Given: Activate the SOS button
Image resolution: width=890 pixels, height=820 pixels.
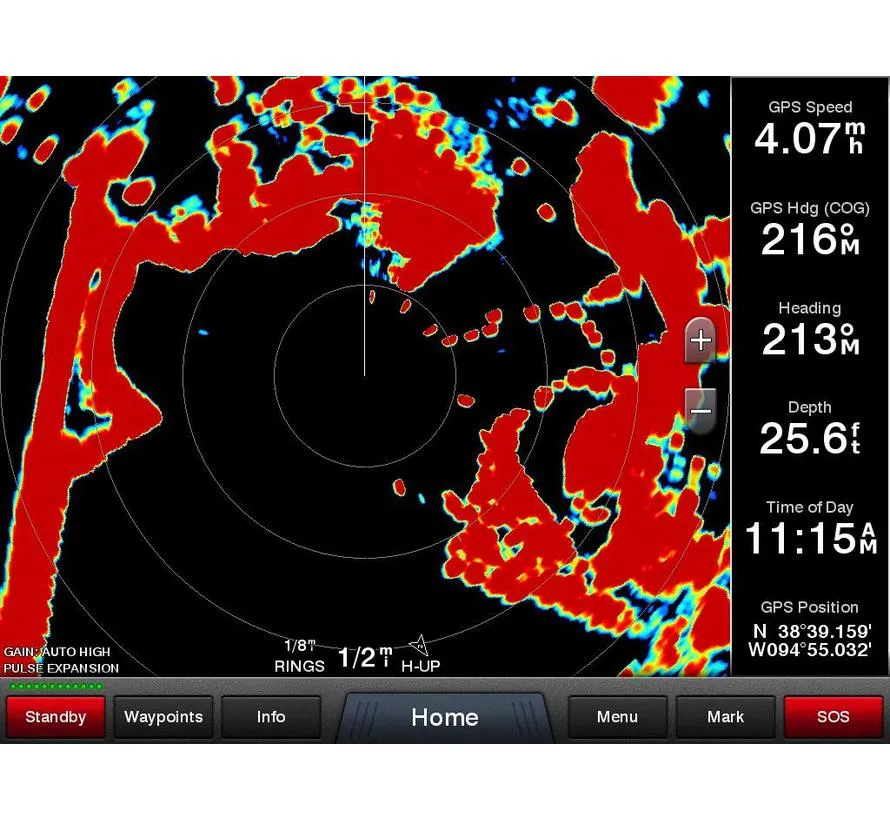Looking at the screenshot, I should click(x=833, y=717).
